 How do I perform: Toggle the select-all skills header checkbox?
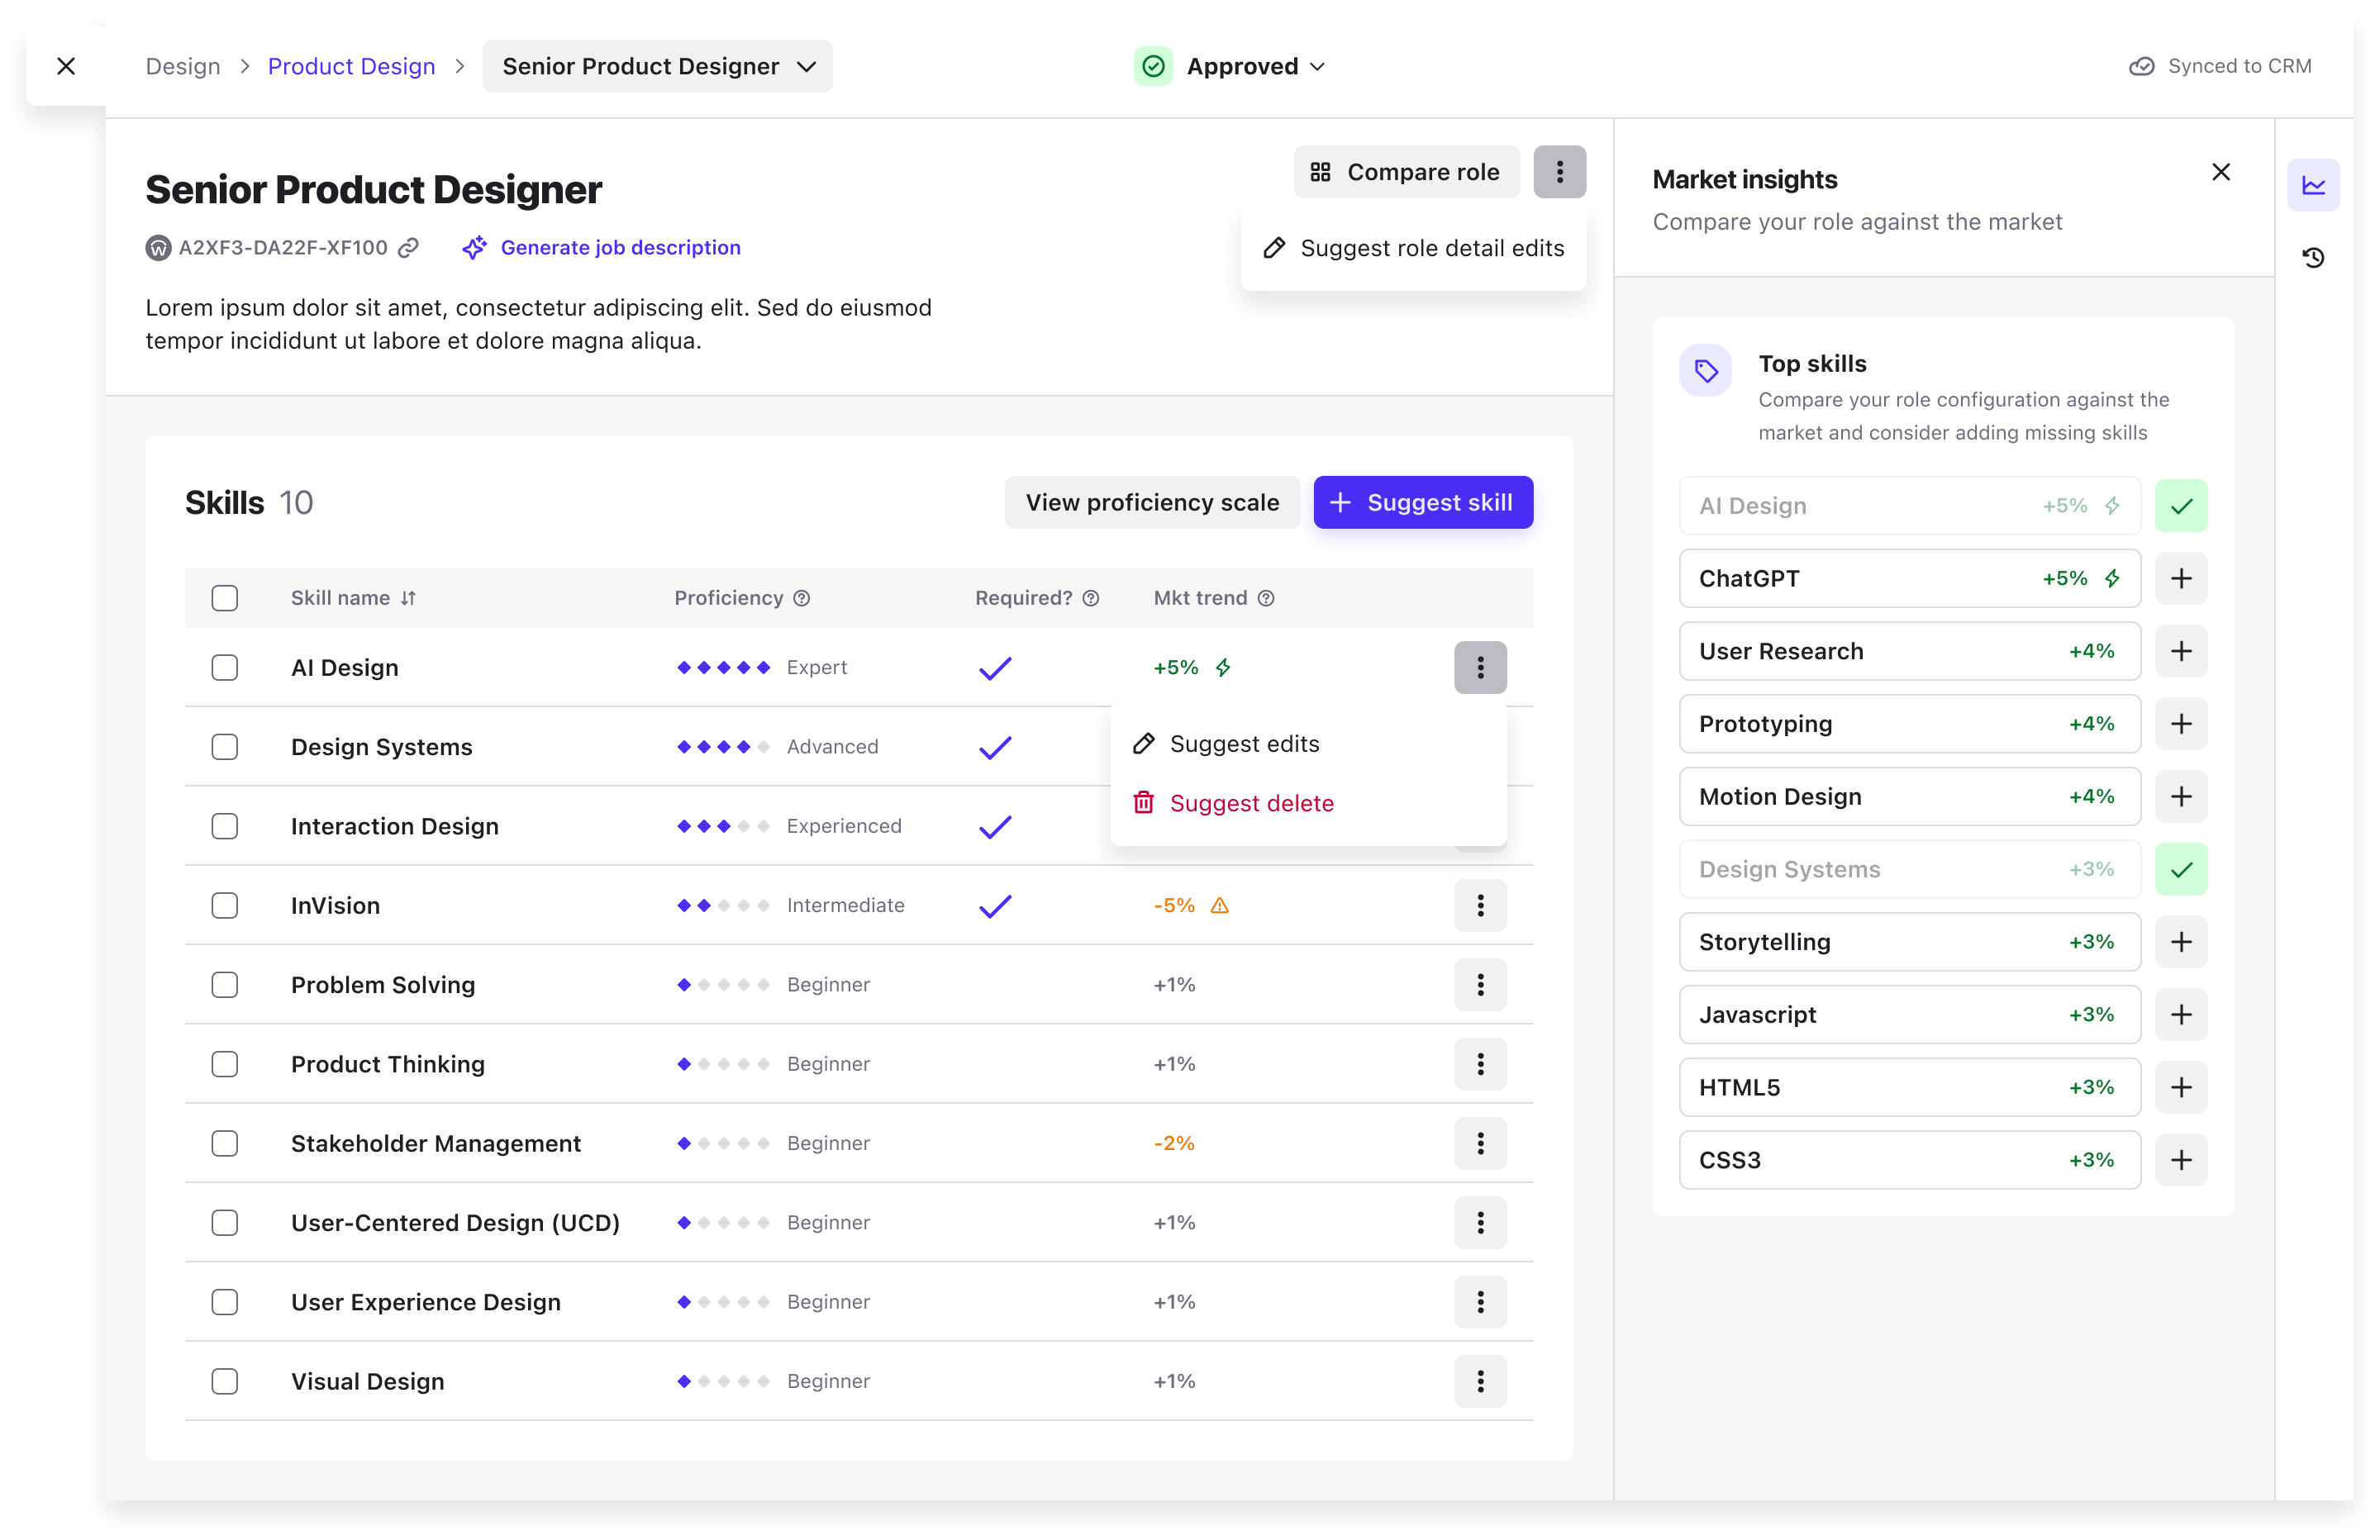(x=225, y=598)
